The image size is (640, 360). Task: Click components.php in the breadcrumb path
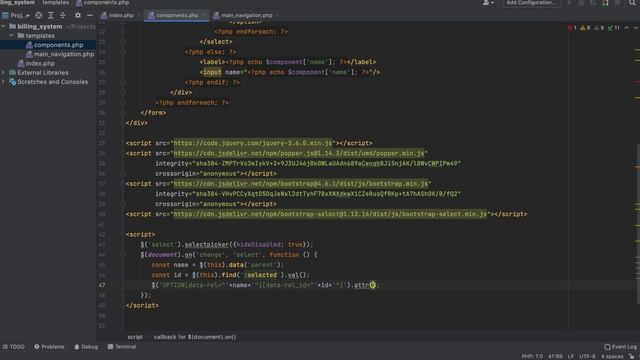[102, 2]
